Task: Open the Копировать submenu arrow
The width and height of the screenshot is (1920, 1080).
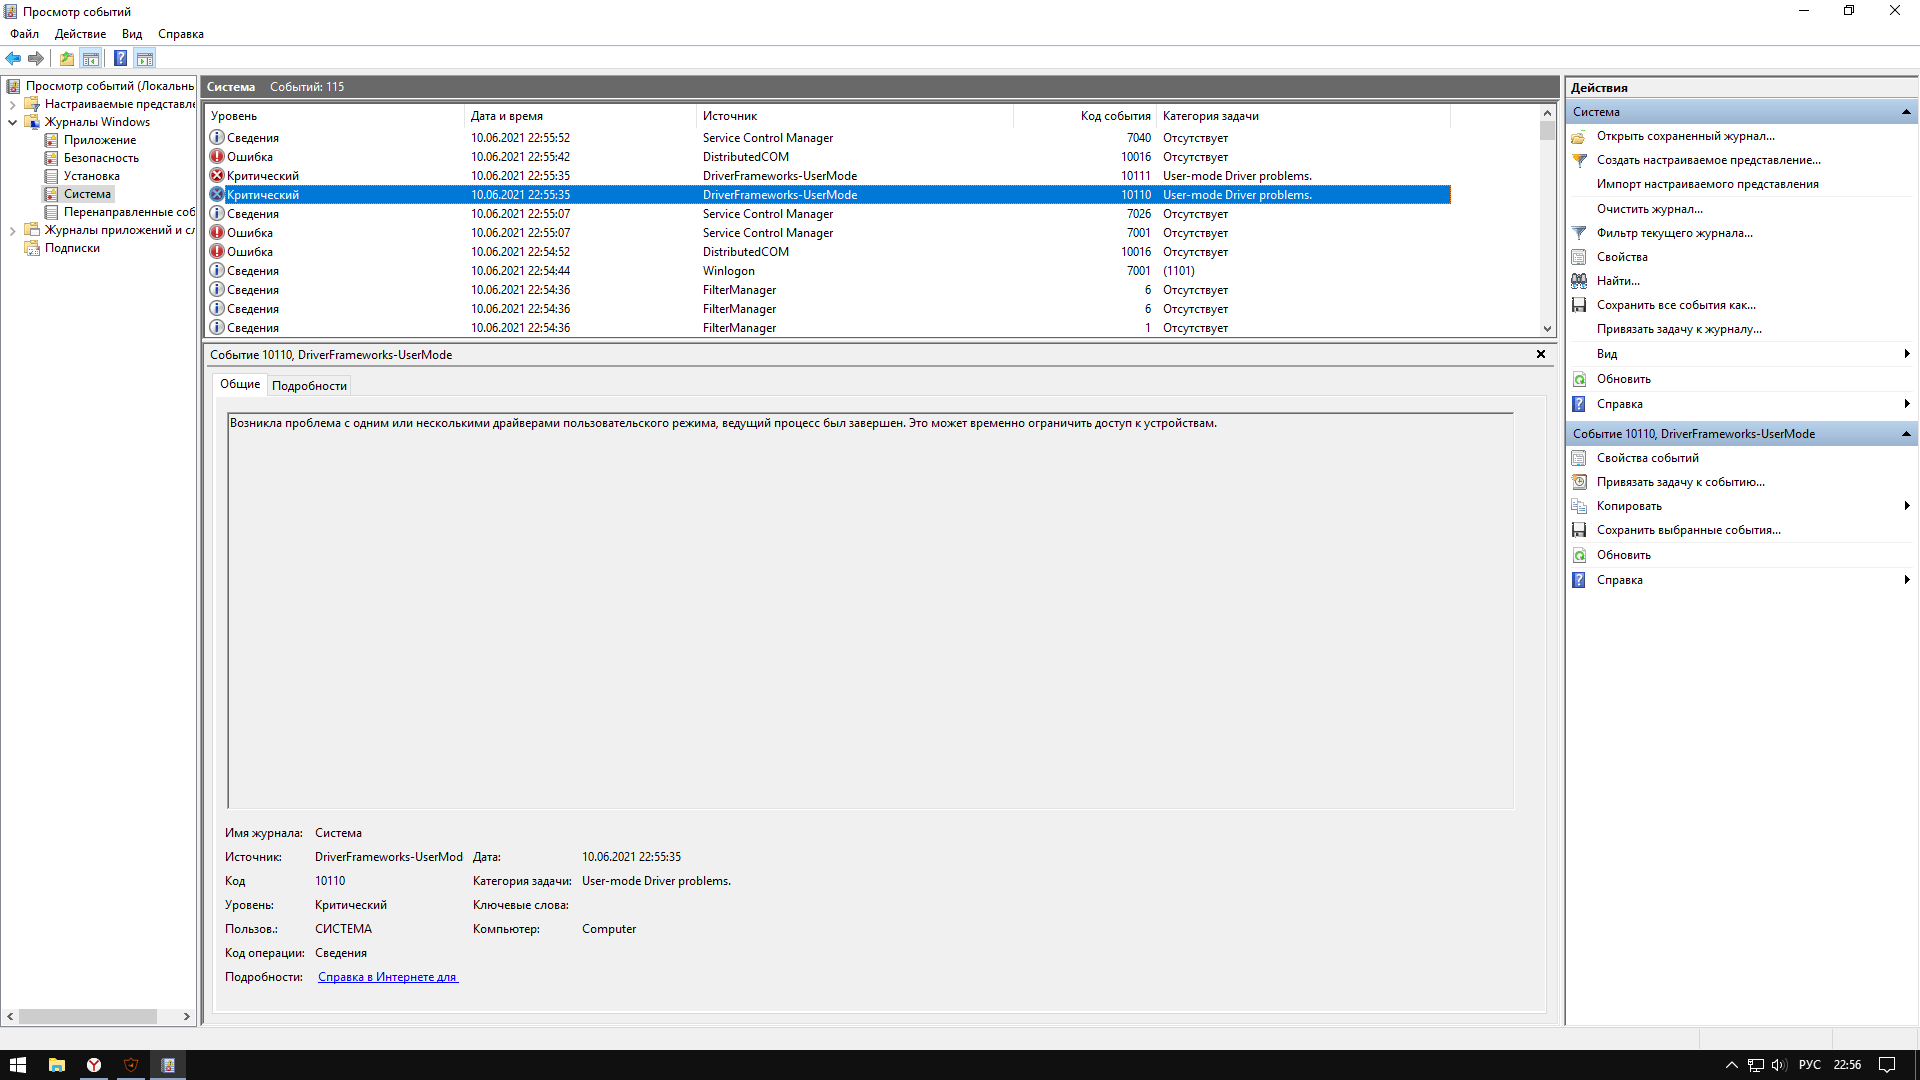Action: 1907,506
